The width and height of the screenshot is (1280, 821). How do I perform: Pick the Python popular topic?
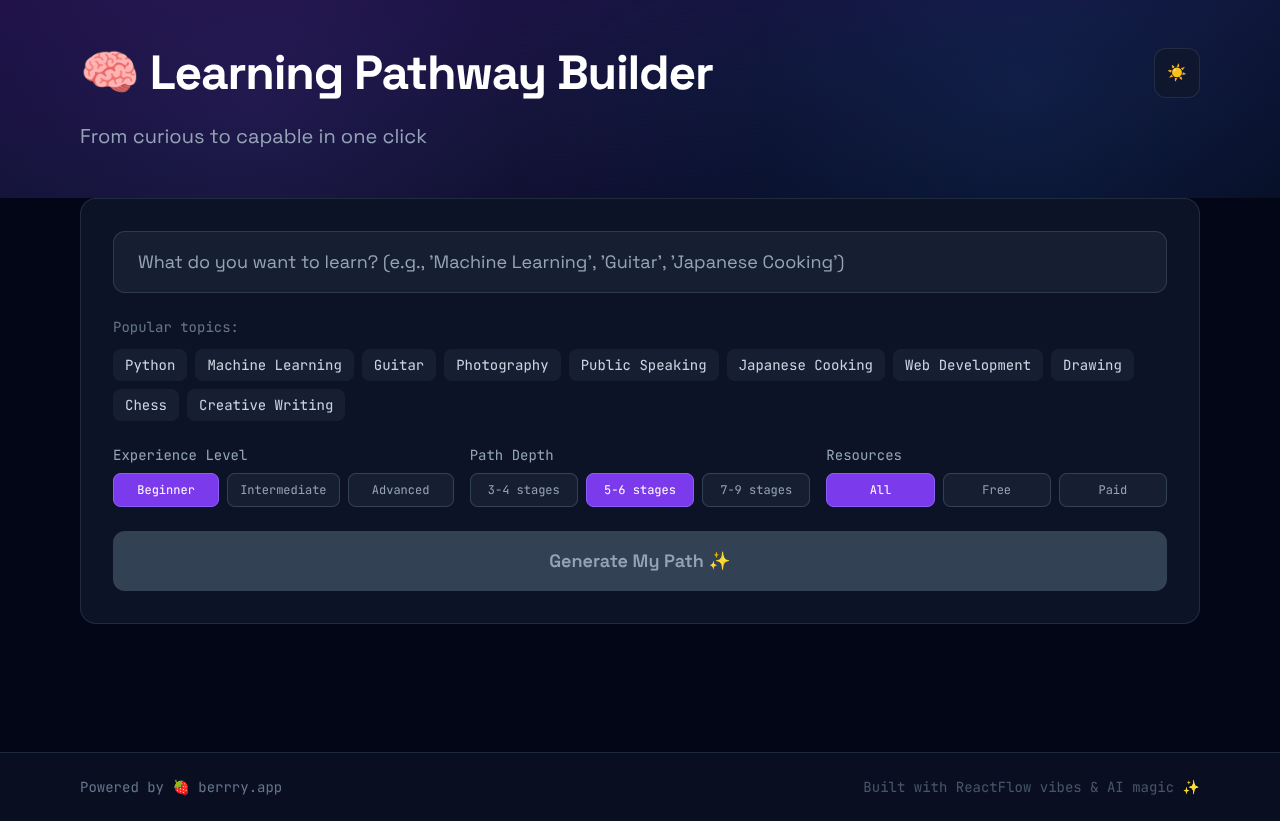[x=150, y=365]
